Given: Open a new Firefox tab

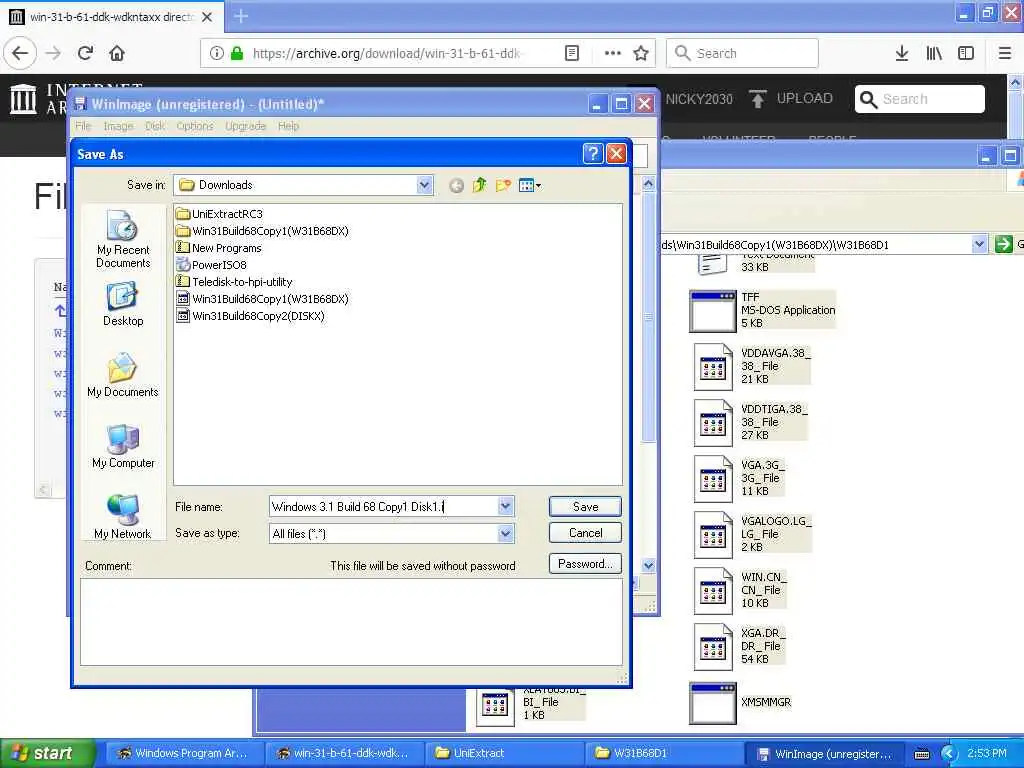Looking at the screenshot, I should (241, 16).
